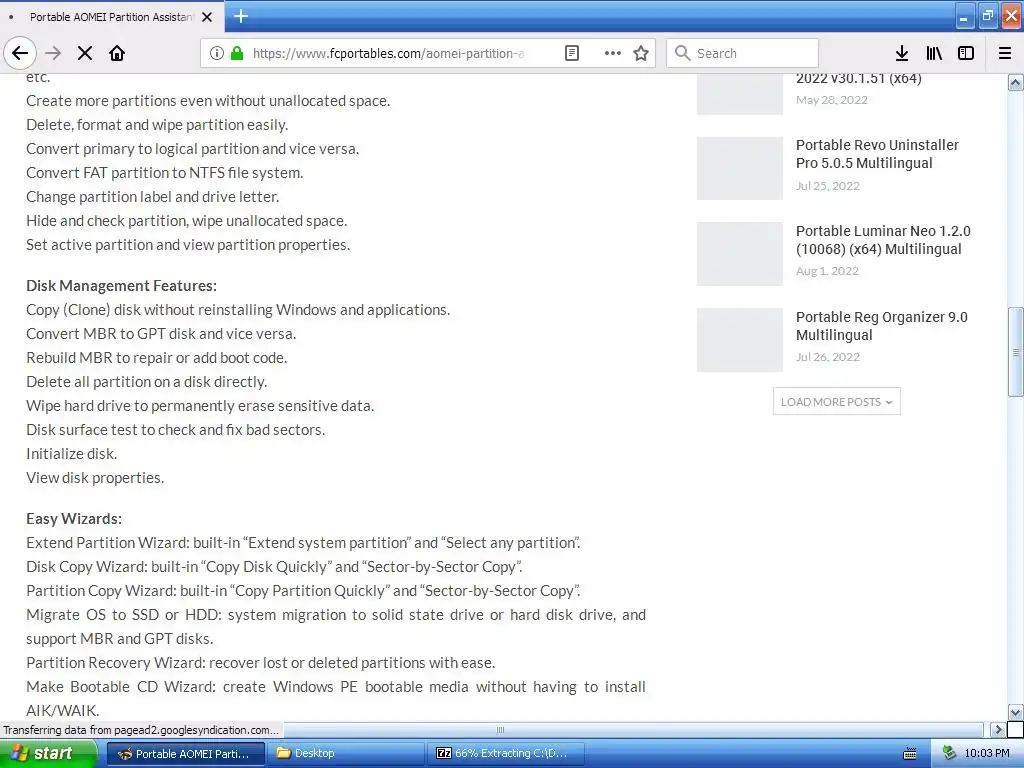Screen dimensions: 1024x768
Task: Click the Revo Uninstaller post thumbnail
Action: click(740, 168)
